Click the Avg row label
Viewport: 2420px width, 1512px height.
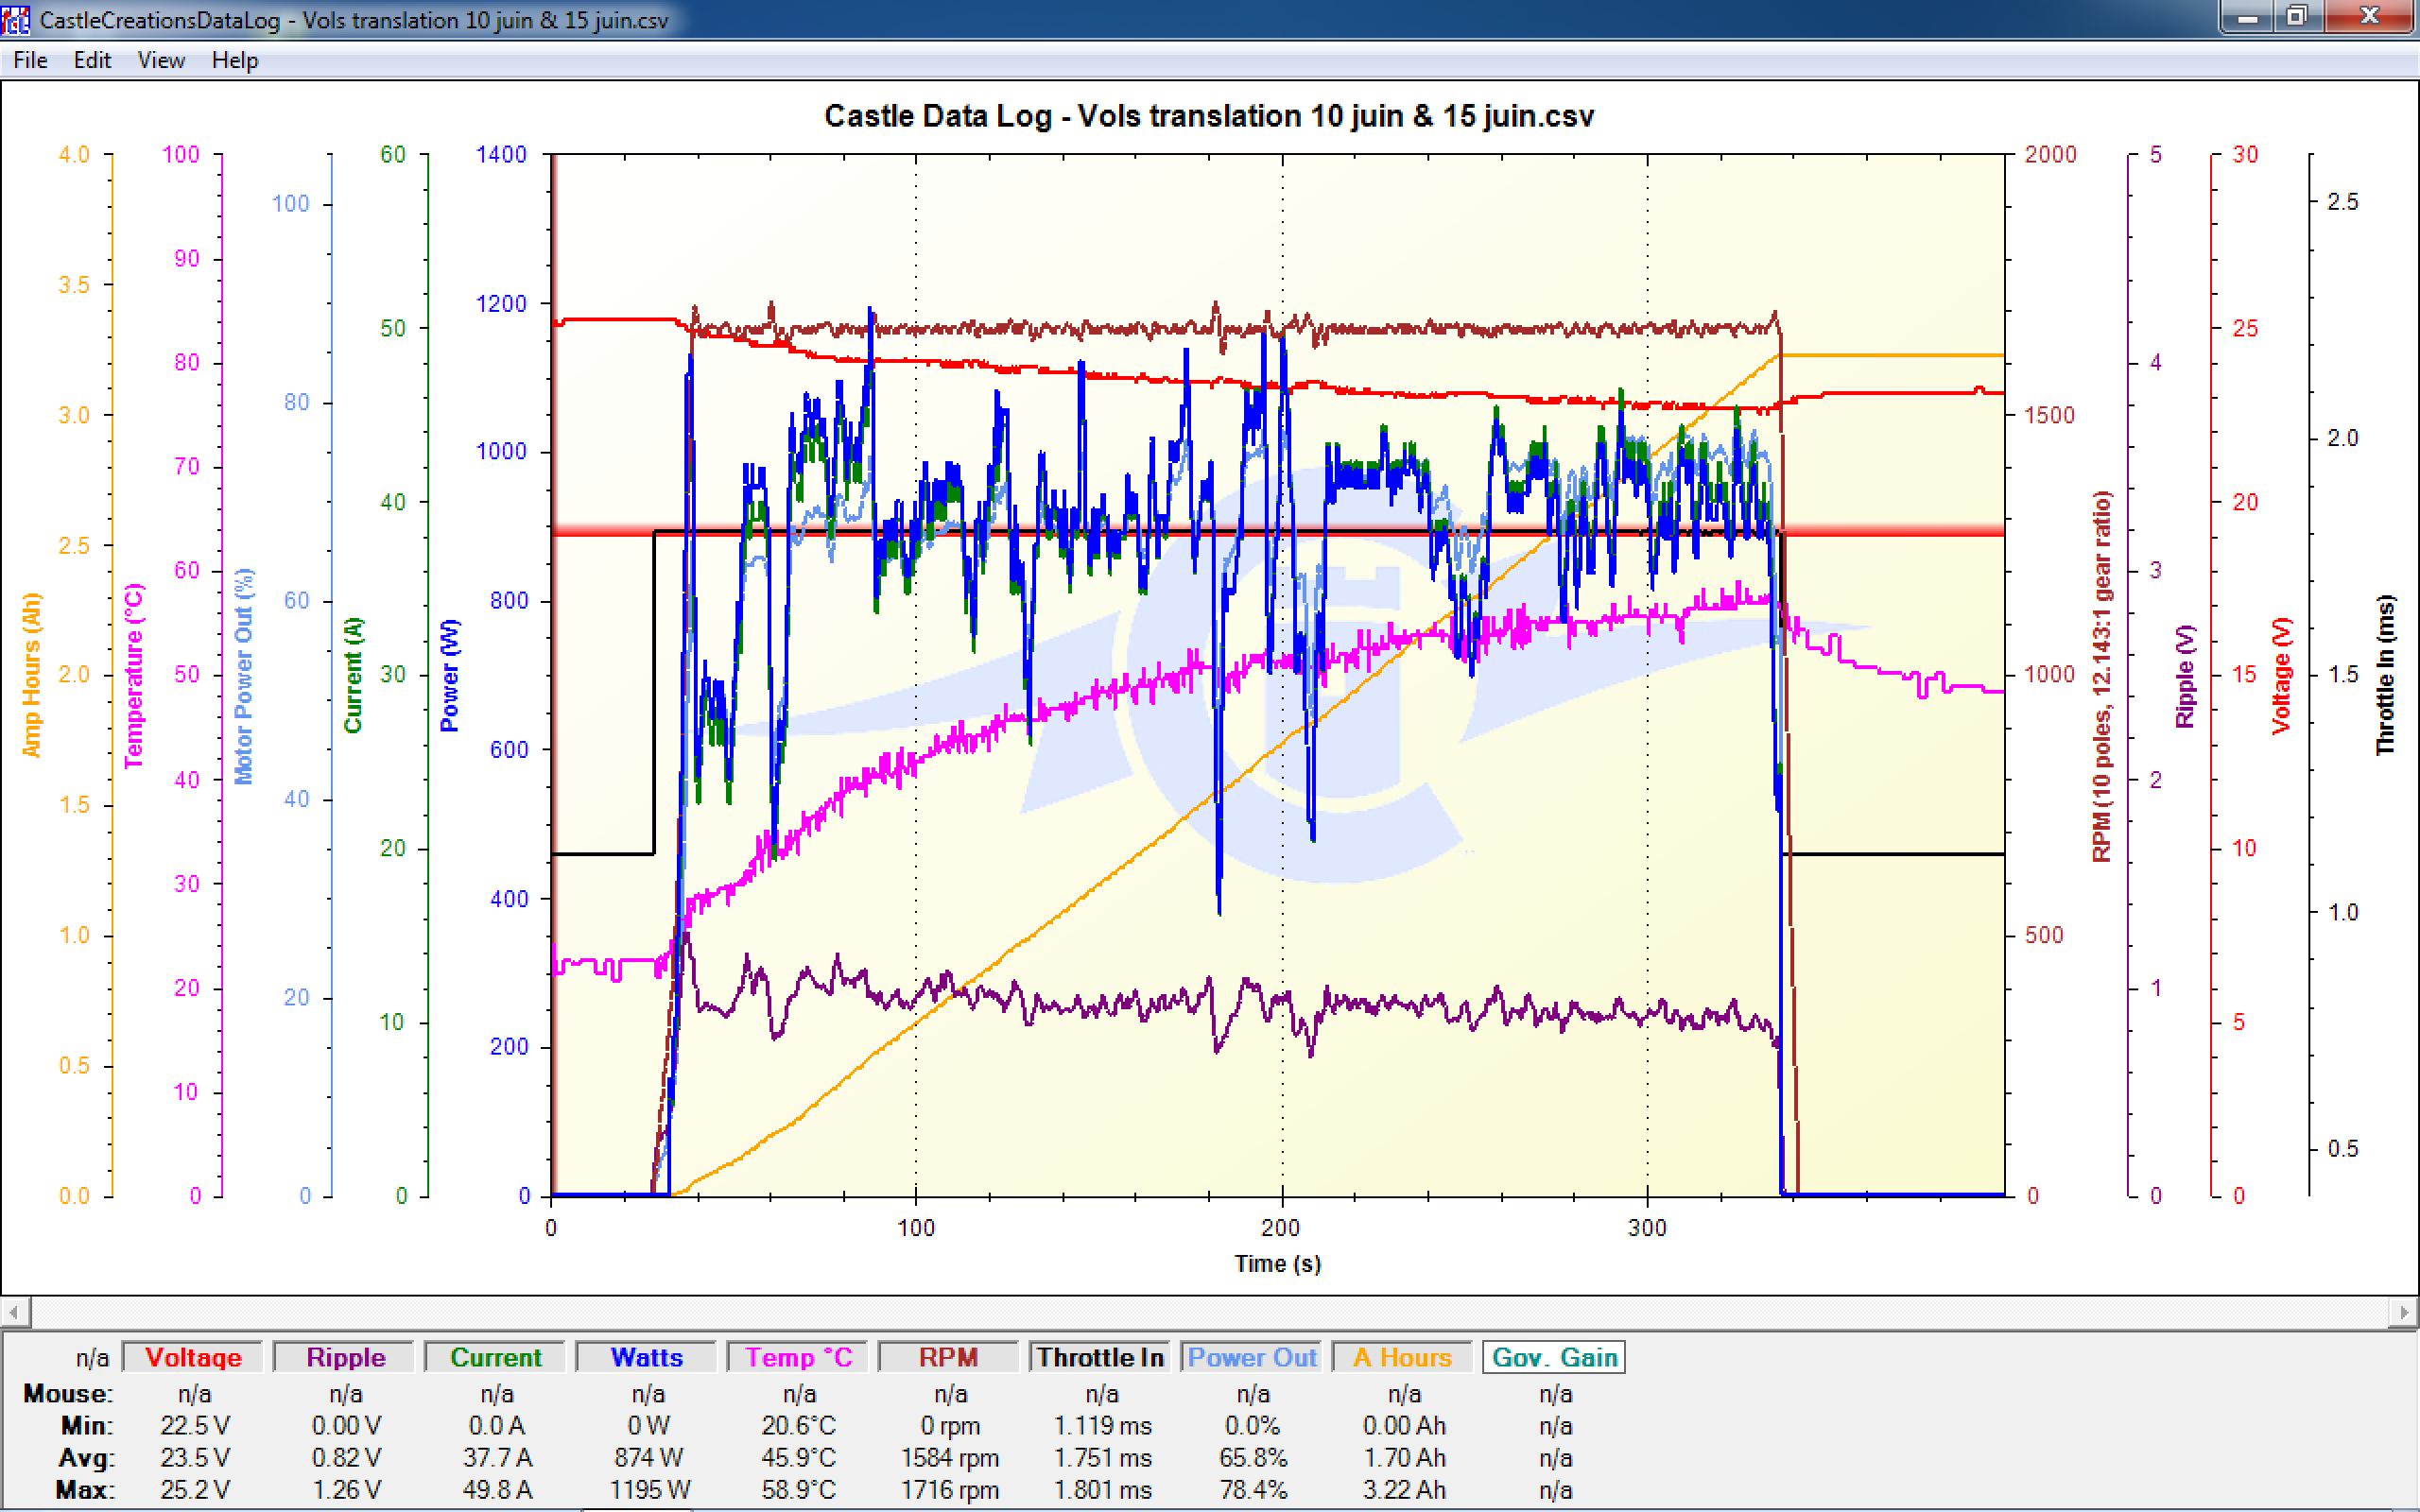[x=86, y=1457]
